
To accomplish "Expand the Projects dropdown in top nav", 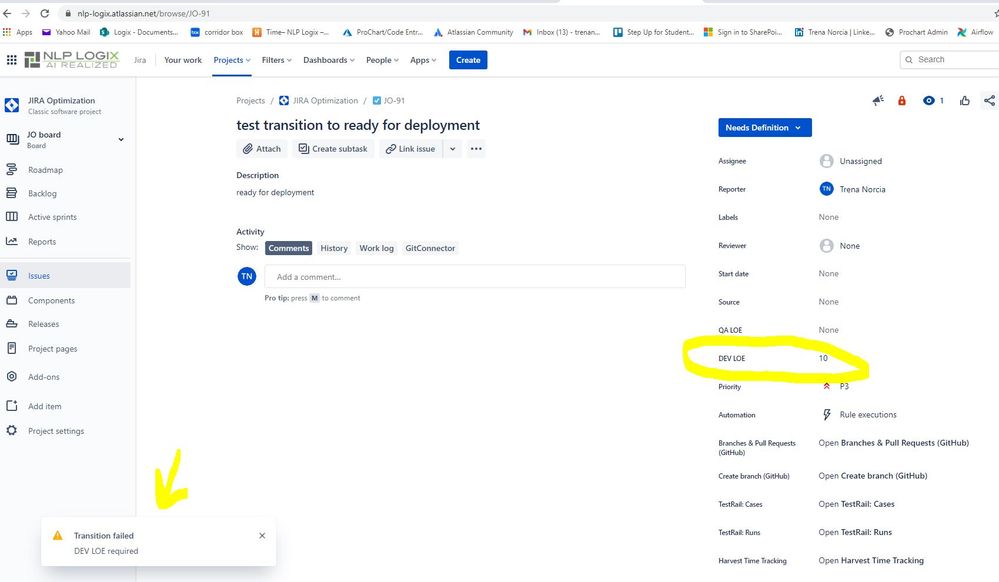I will 232,60.
